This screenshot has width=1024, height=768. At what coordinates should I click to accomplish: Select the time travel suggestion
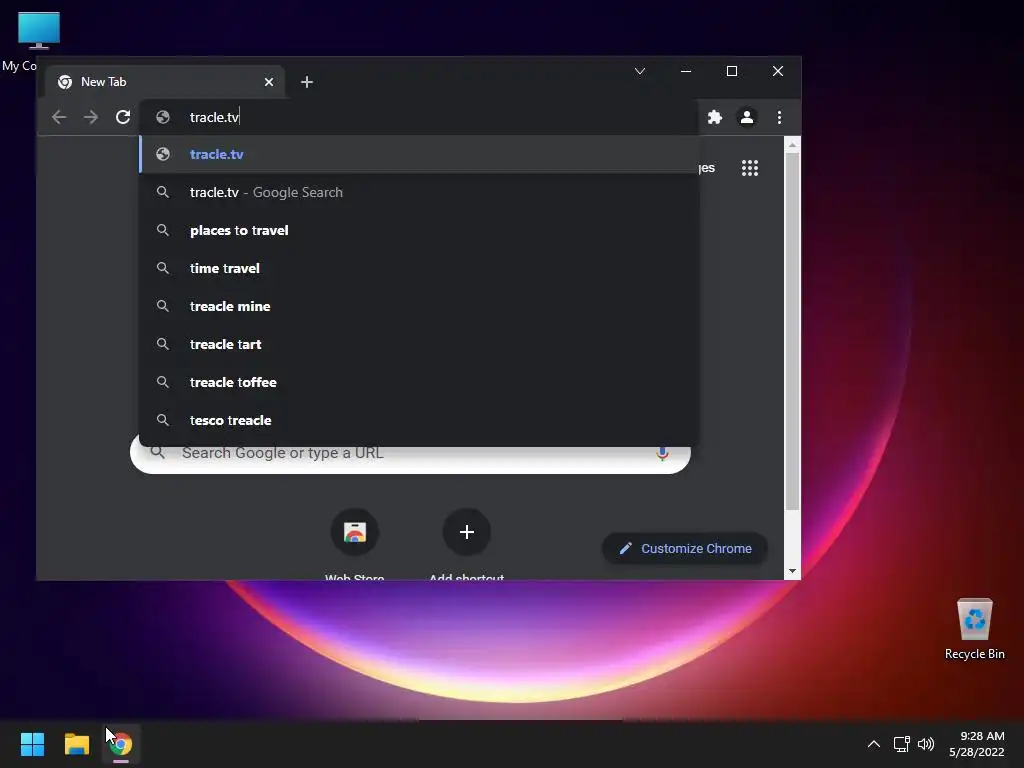click(419, 268)
